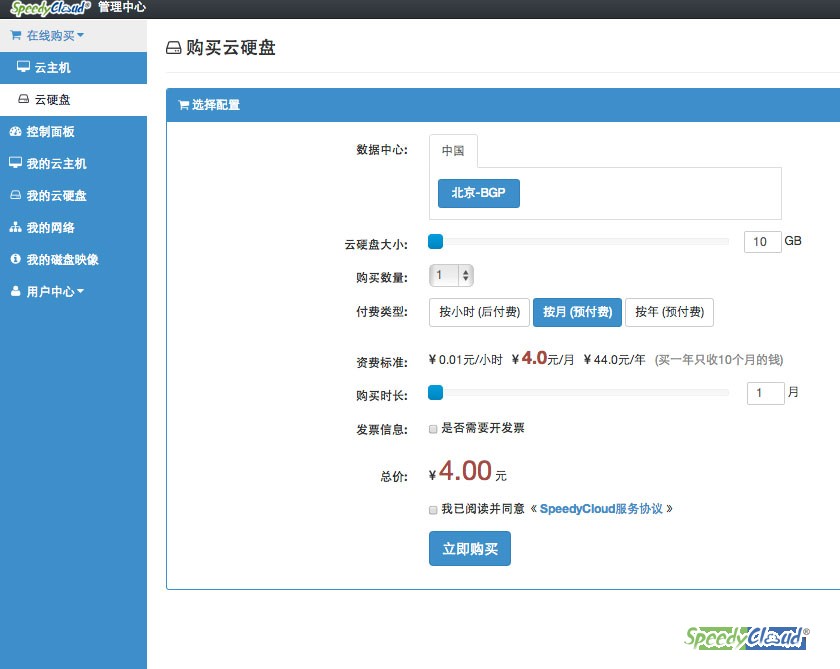This screenshot has height=669, width=840.
Task: Select 按月 (预付费) billing type
Action: pyautogui.click(x=577, y=312)
